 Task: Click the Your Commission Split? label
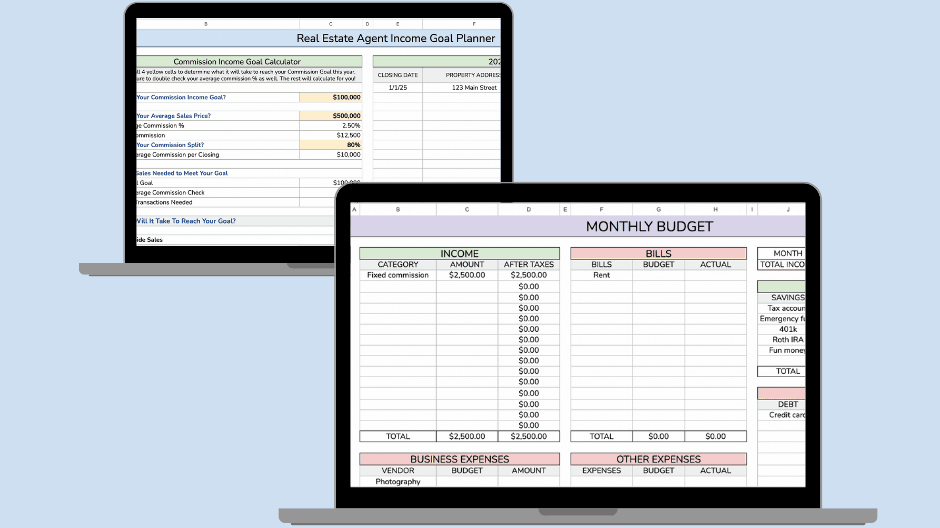(x=170, y=145)
